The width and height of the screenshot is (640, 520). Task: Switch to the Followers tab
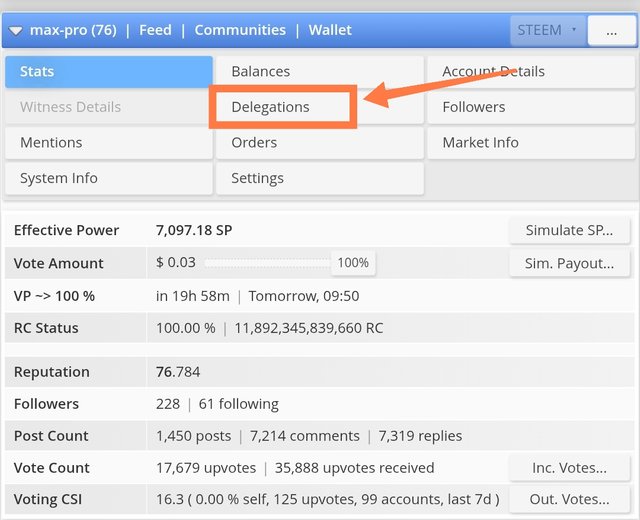click(531, 107)
